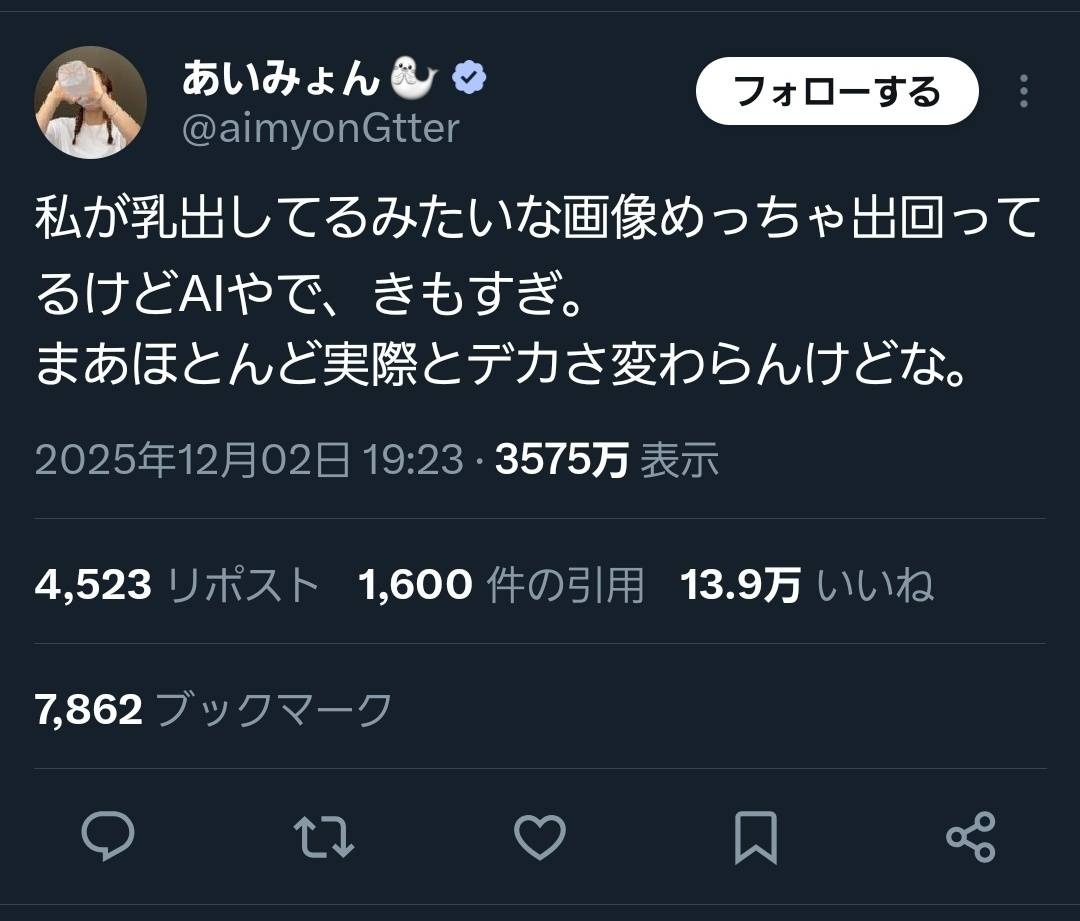Click the @aimyonGtter handle
Screen dimensions: 1080x921
(320, 128)
